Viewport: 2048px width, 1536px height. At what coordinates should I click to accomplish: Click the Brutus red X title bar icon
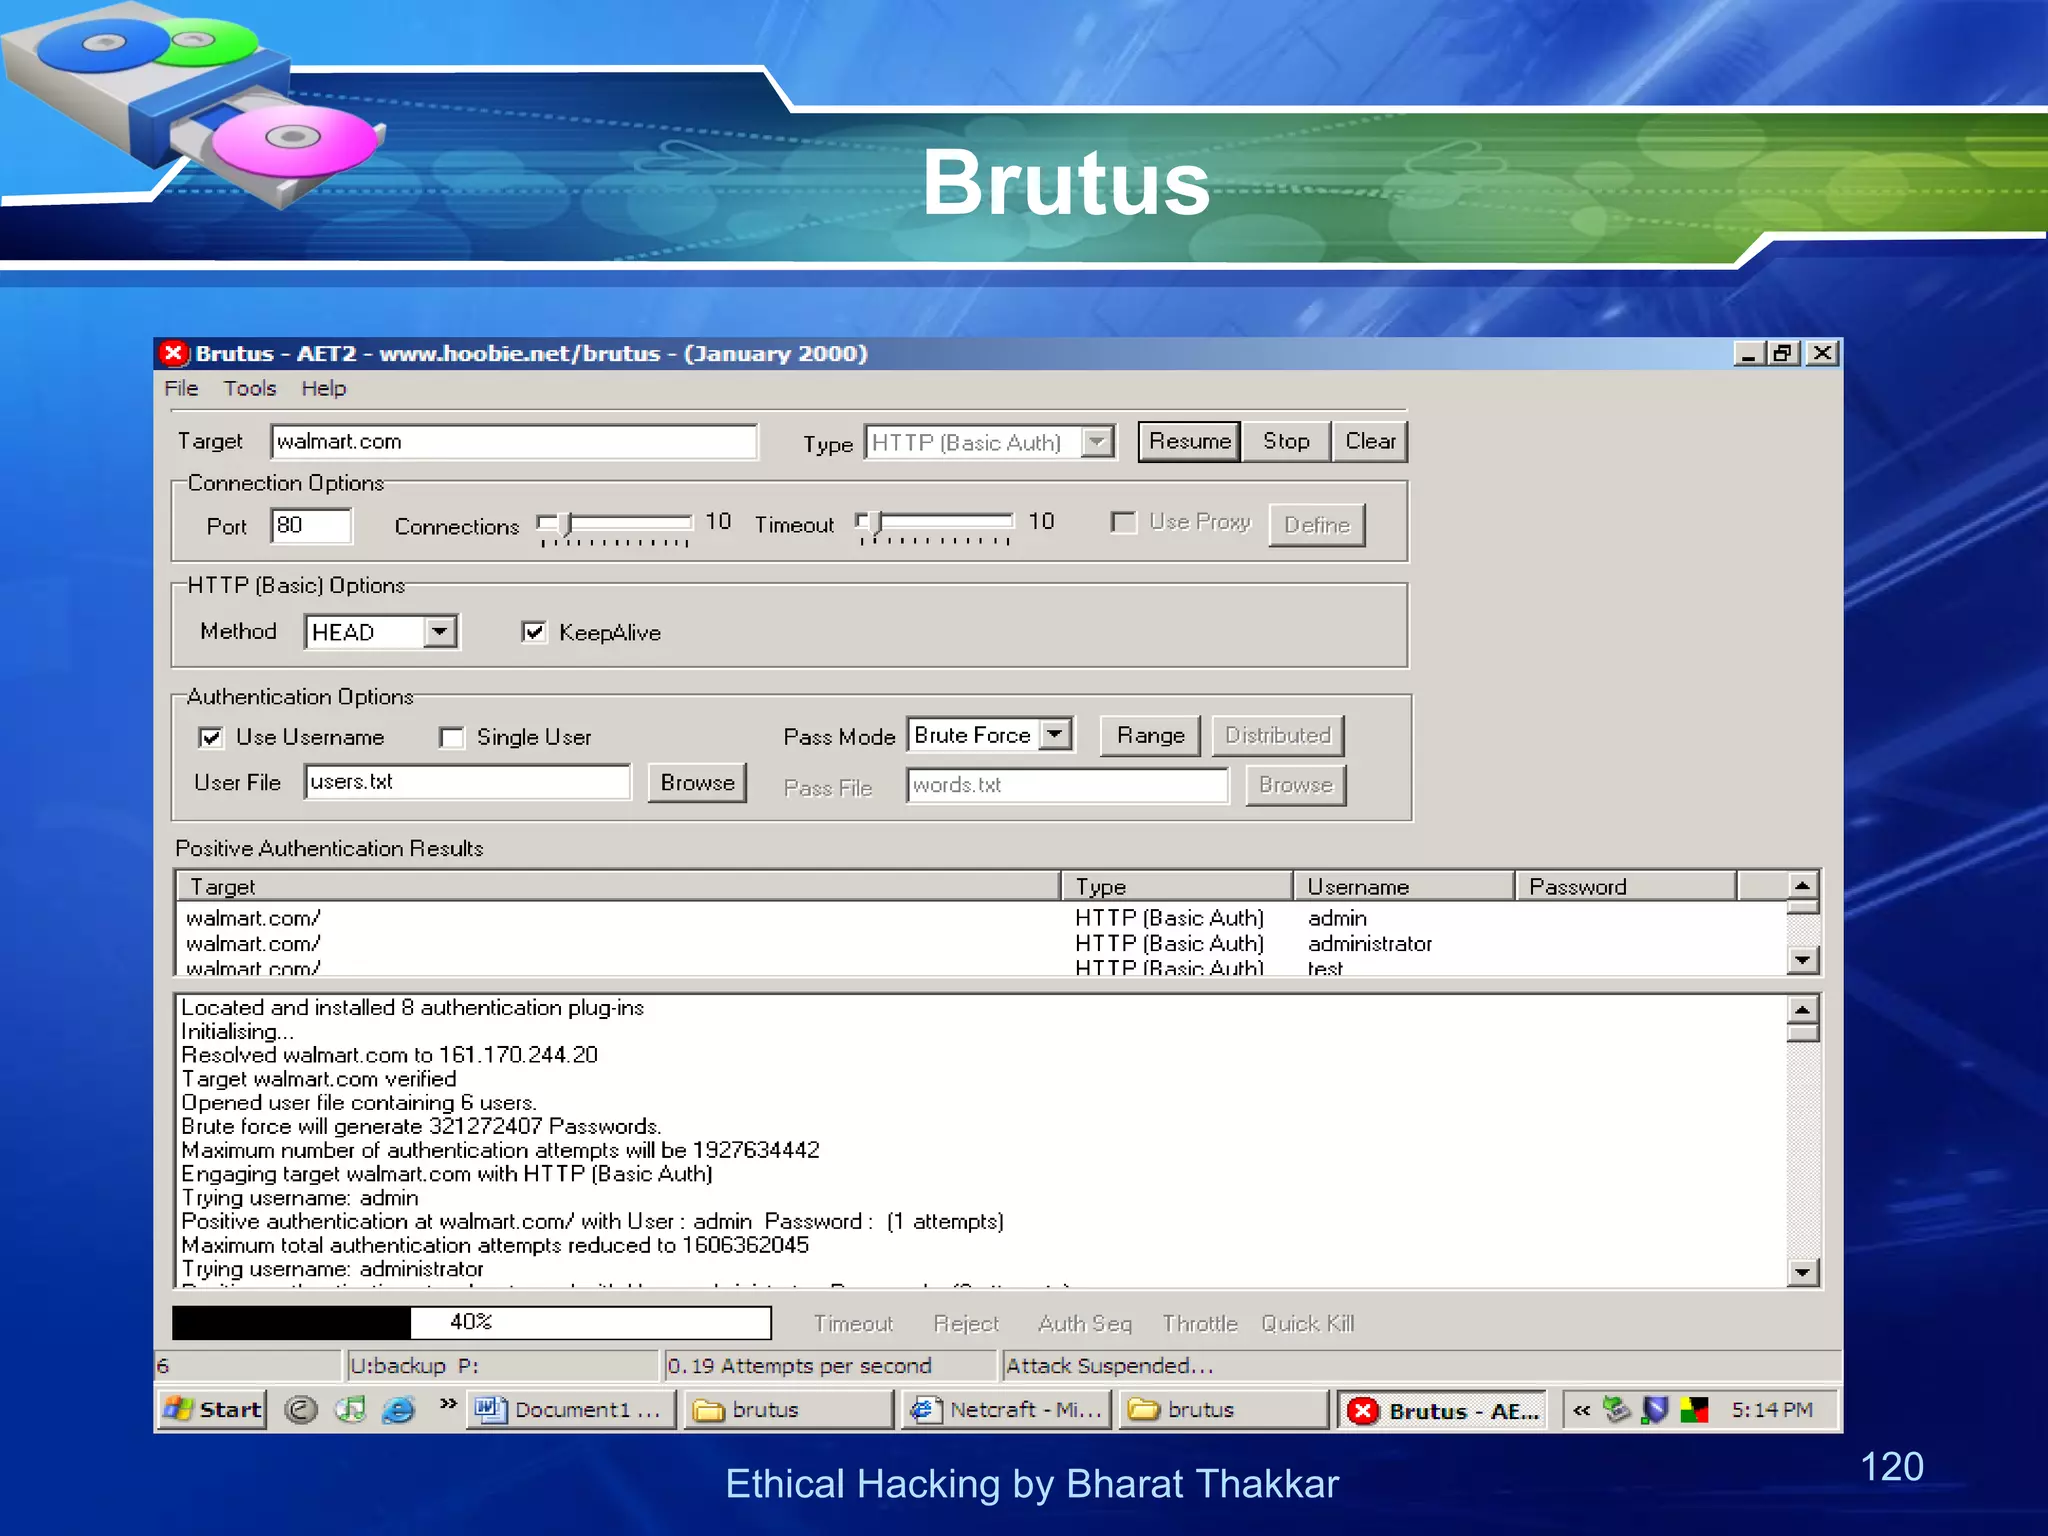[x=173, y=353]
